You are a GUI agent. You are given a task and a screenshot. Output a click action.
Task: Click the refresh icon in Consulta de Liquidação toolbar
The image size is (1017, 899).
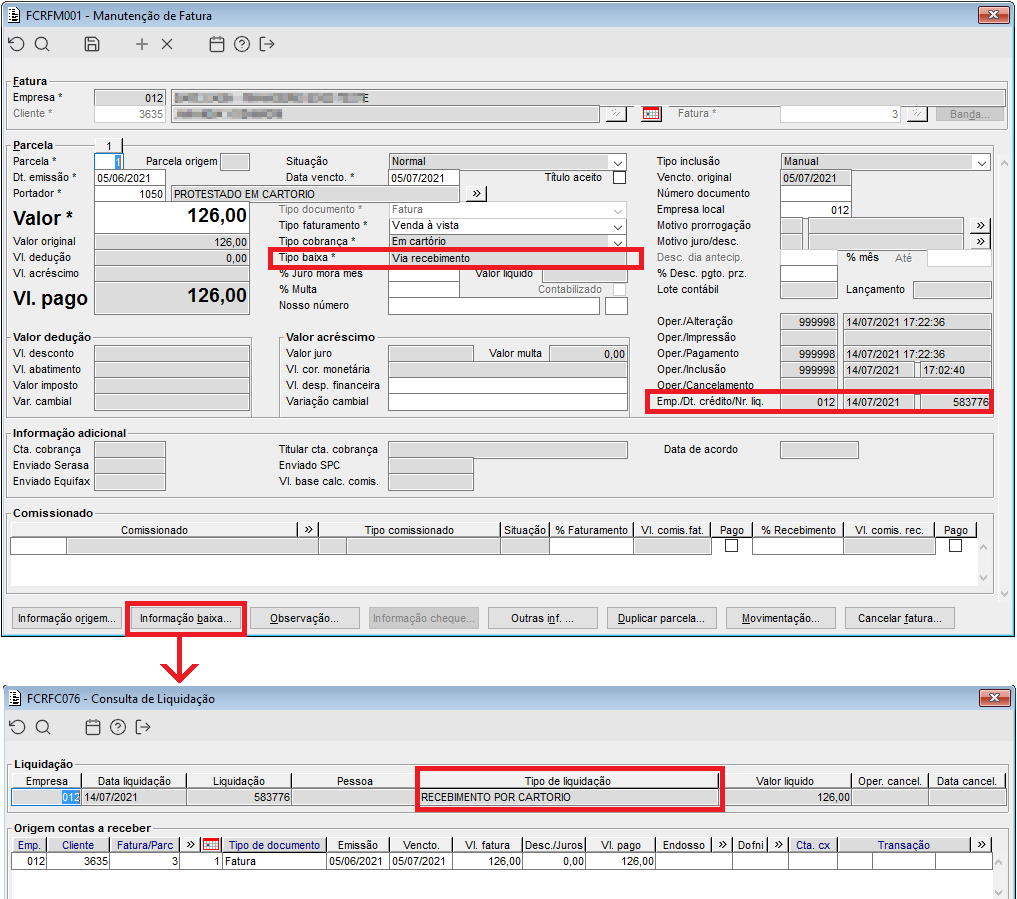[x=18, y=727]
